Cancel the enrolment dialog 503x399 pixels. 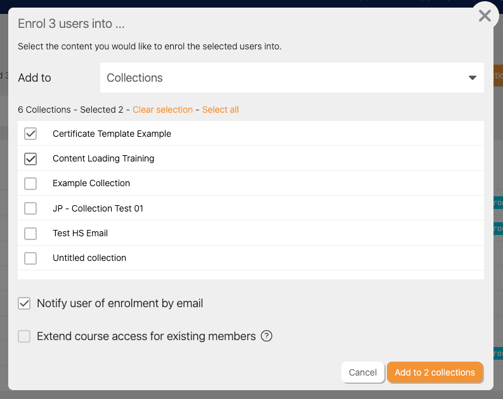click(363, 372)
